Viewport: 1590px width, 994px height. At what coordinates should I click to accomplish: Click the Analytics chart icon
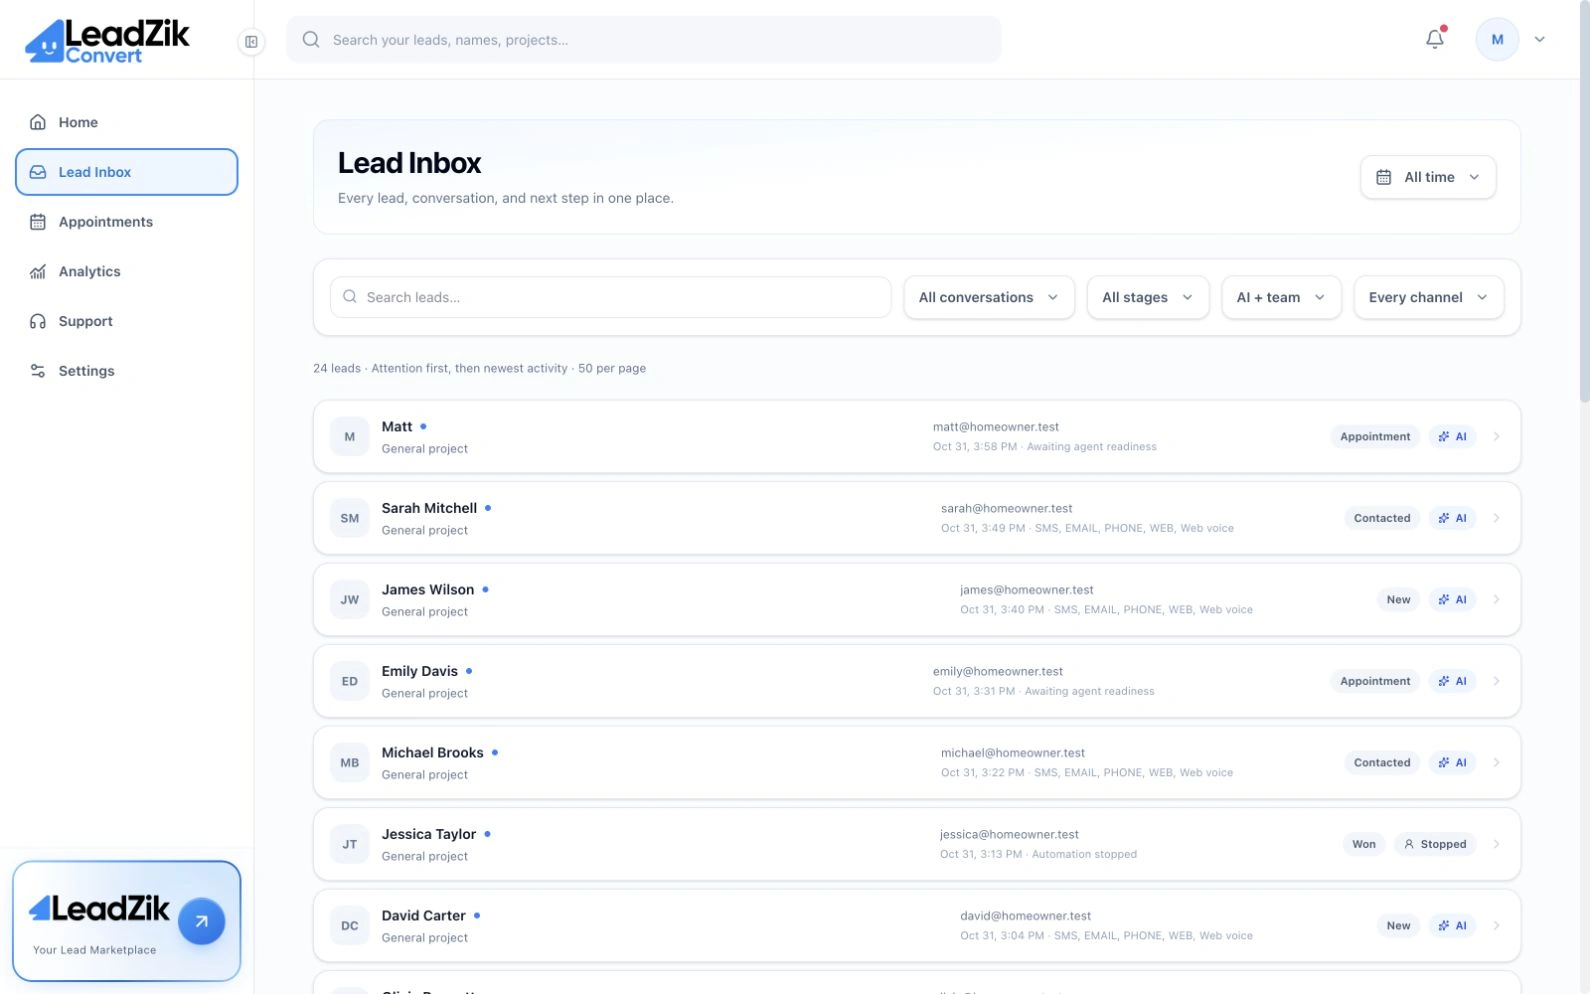(x=38, y=271)
